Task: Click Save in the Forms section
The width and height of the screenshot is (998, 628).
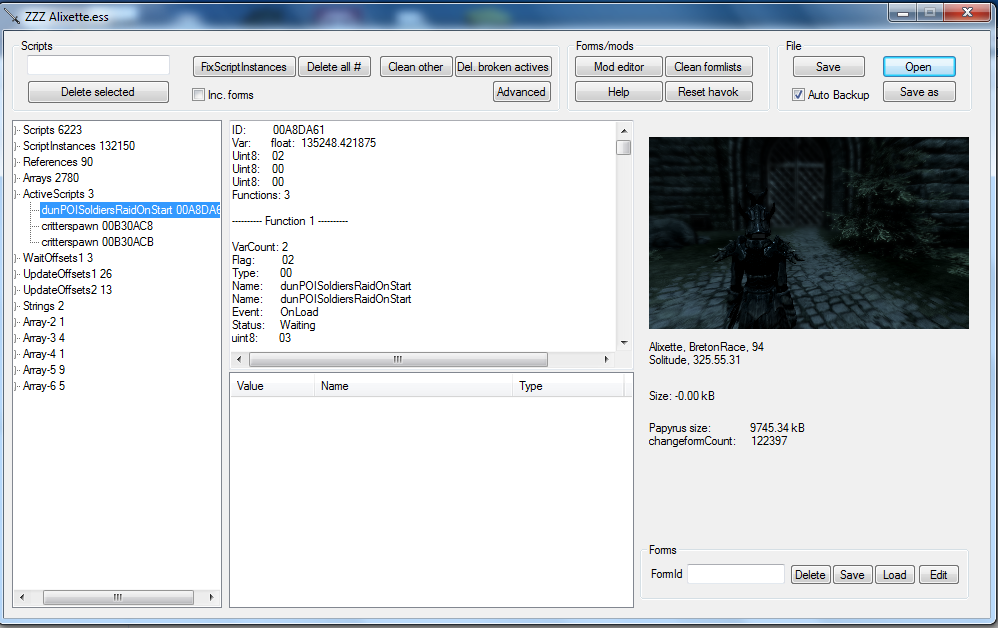Action: coord(852,575)
